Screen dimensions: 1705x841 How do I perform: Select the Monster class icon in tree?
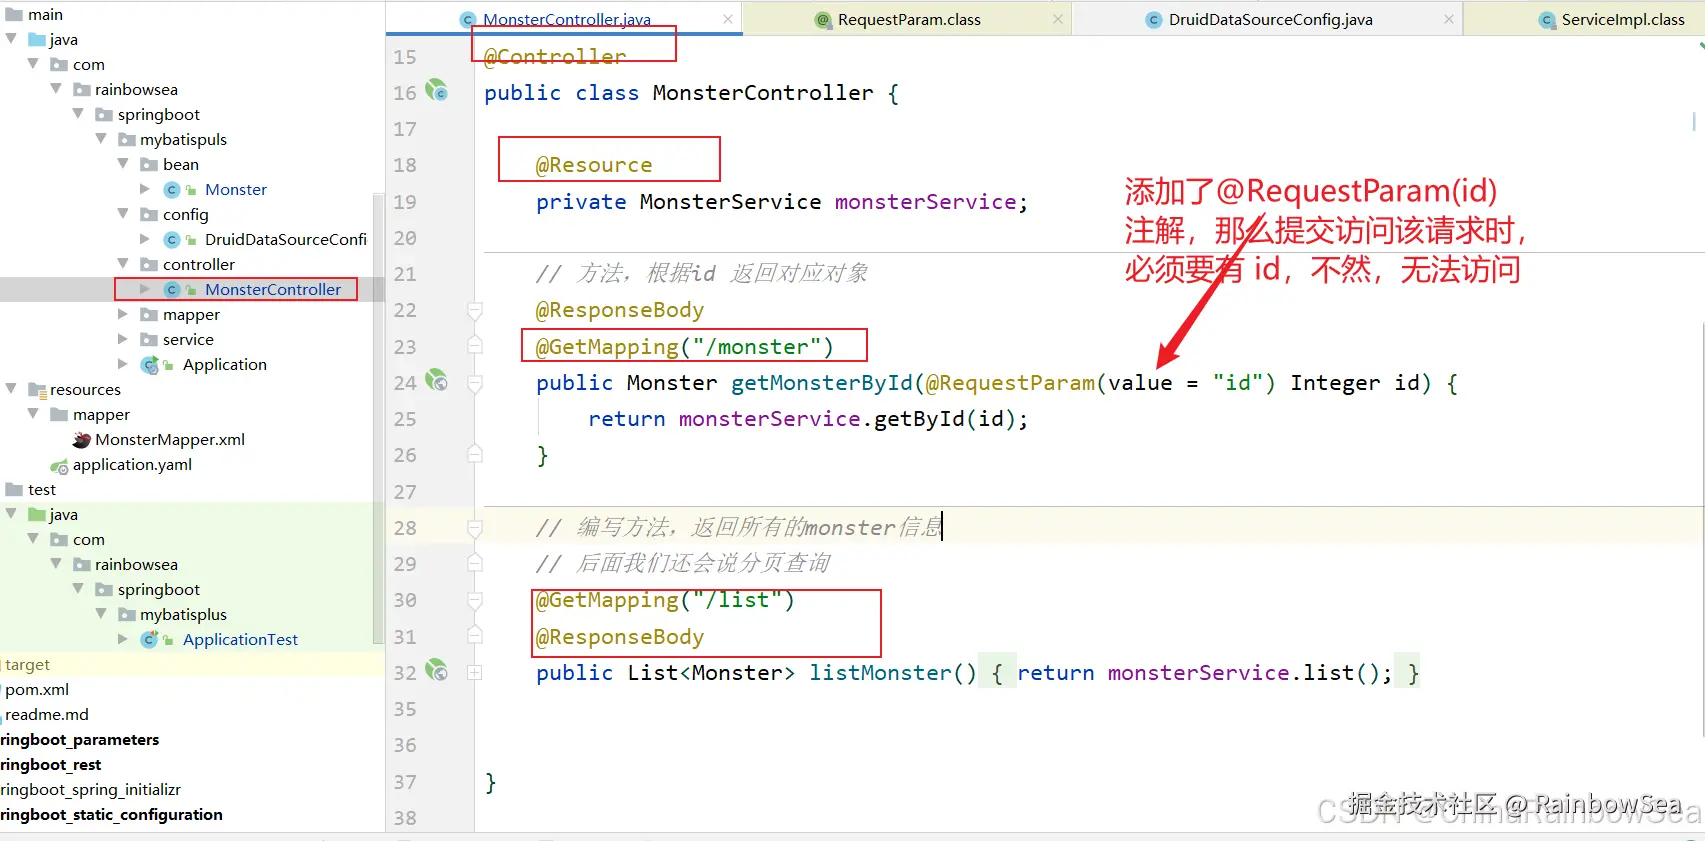[172, 190]
